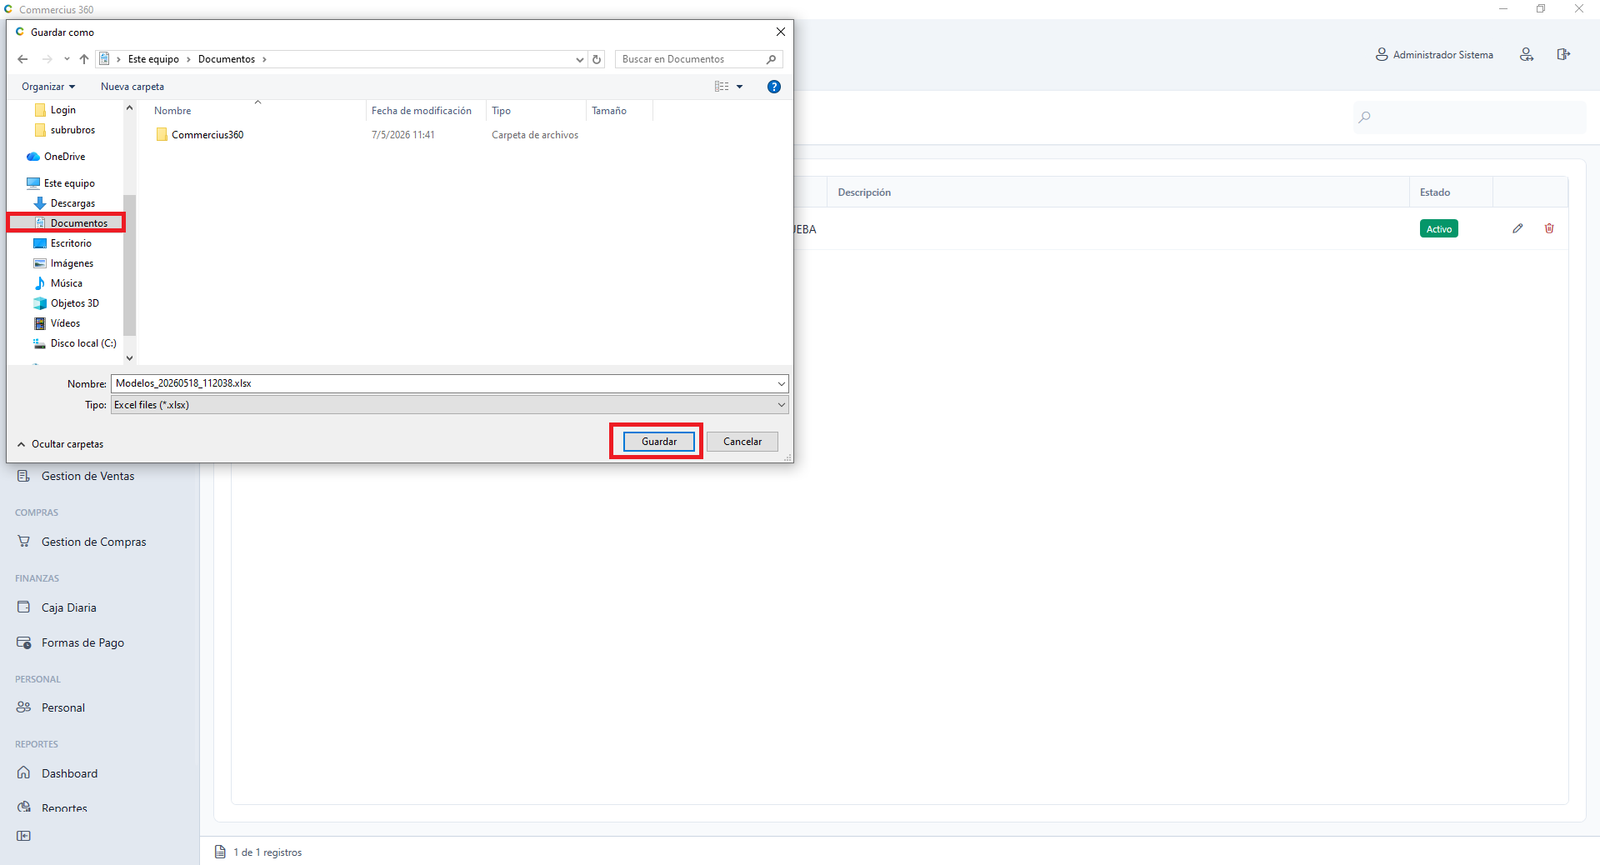Open Gestion de Compras in the sidebar
Viewport: 1600px width, 865px height.
94,542
